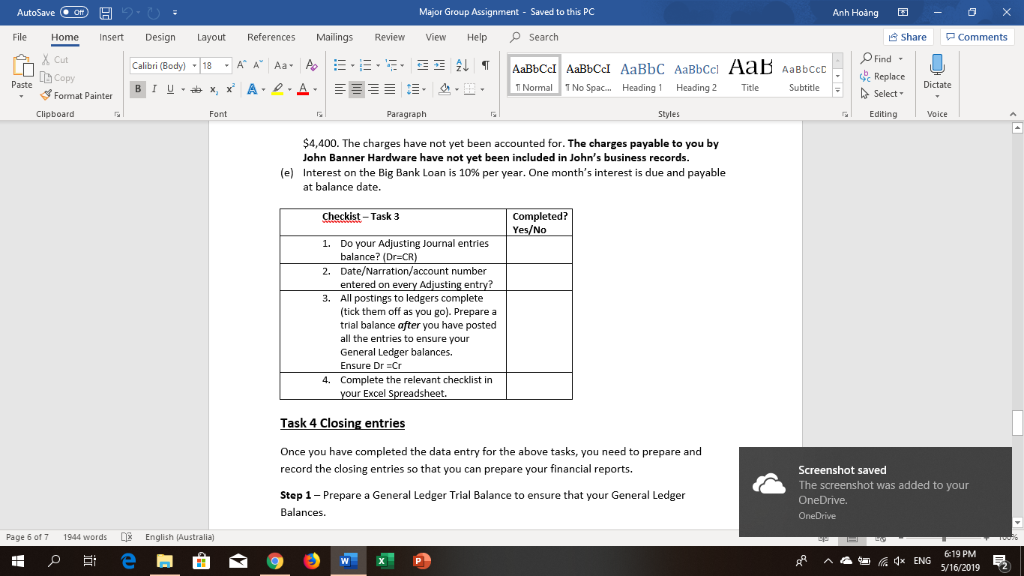Select the Normal style
Viewport: 1024px width, 576px height.
coord(534,75)
